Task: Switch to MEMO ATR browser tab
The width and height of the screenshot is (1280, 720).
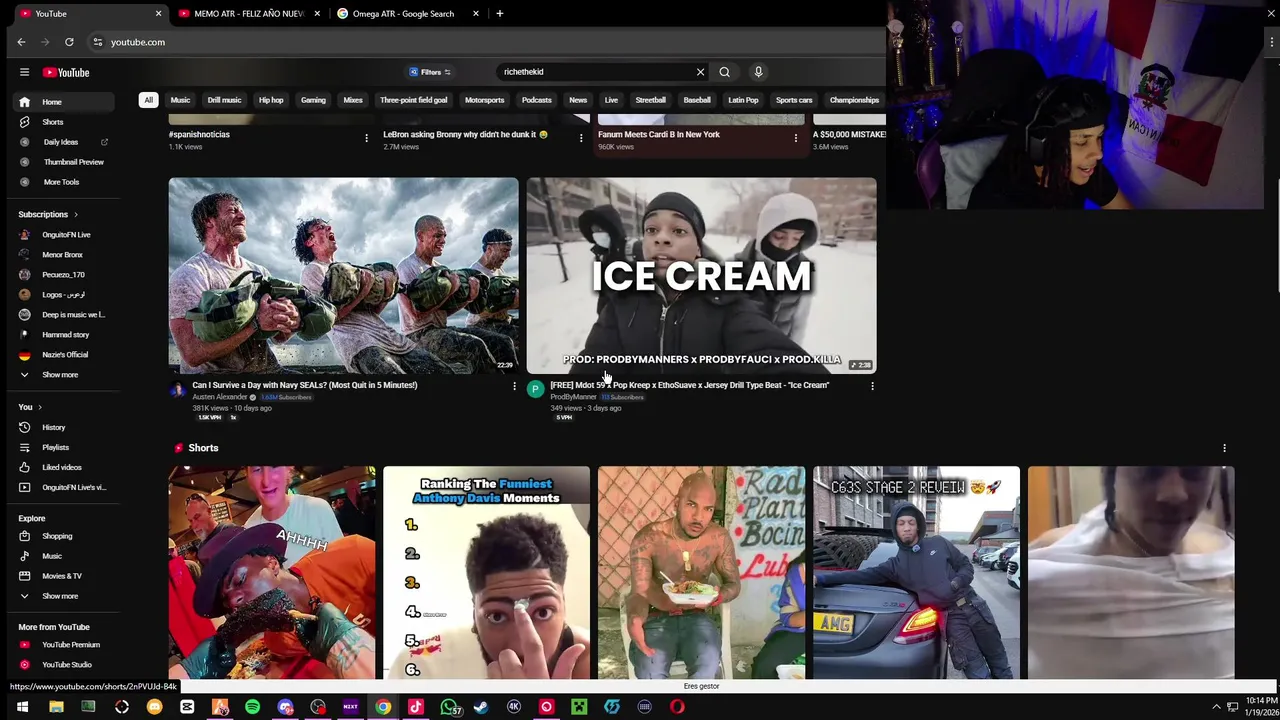Action: [x=249, y=14]
